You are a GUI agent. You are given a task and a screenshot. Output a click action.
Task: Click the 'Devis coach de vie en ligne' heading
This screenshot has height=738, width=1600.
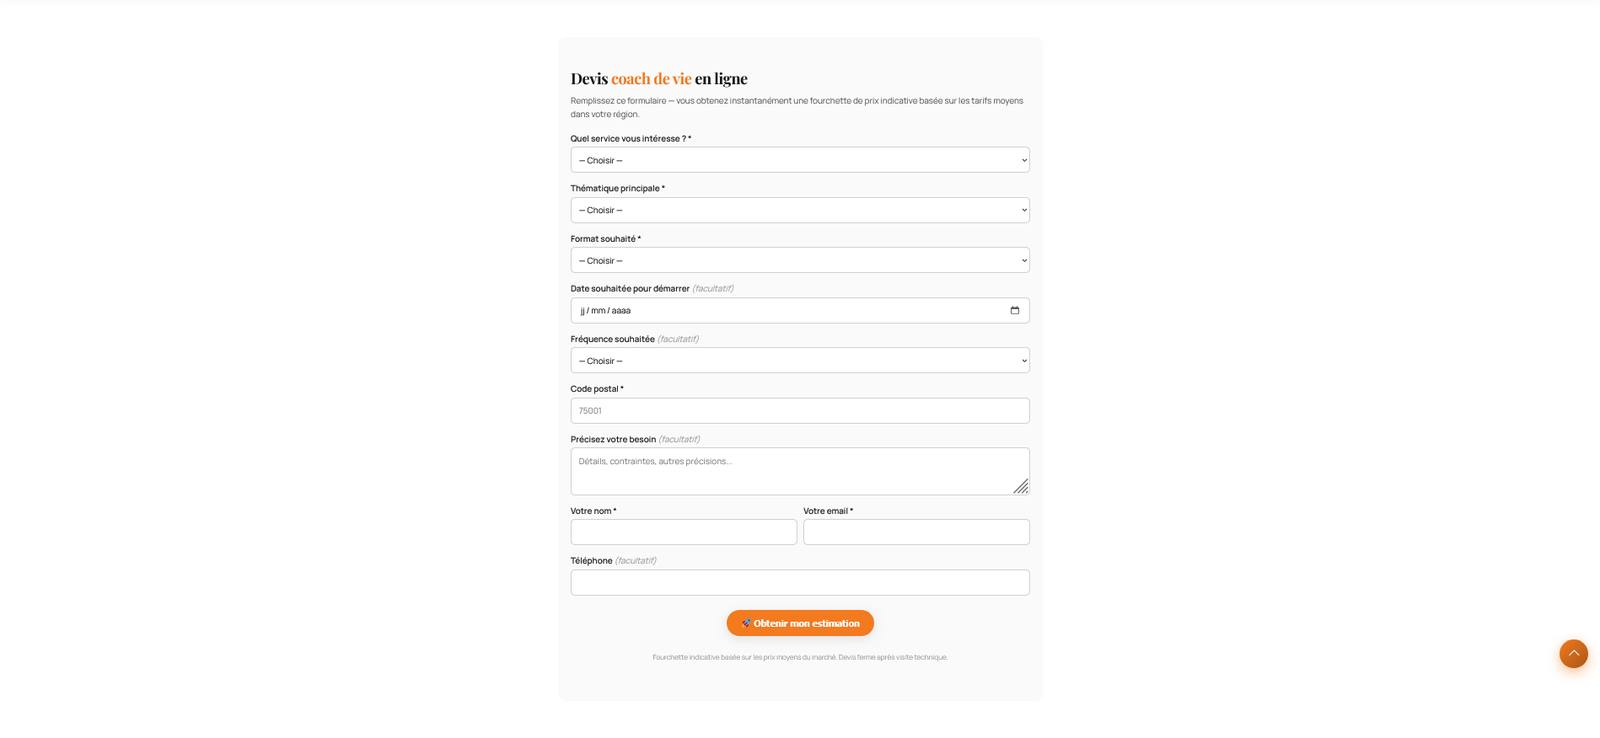click(659, 78)
